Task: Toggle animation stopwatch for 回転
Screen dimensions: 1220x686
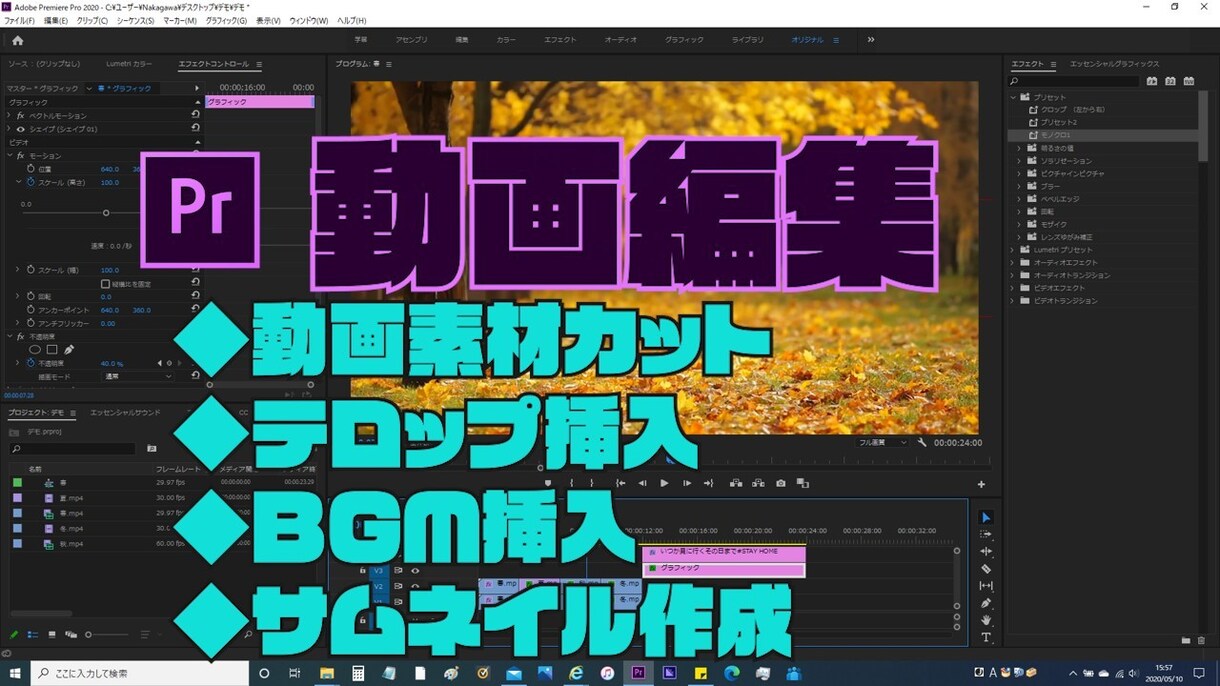Action: (31, 296)
